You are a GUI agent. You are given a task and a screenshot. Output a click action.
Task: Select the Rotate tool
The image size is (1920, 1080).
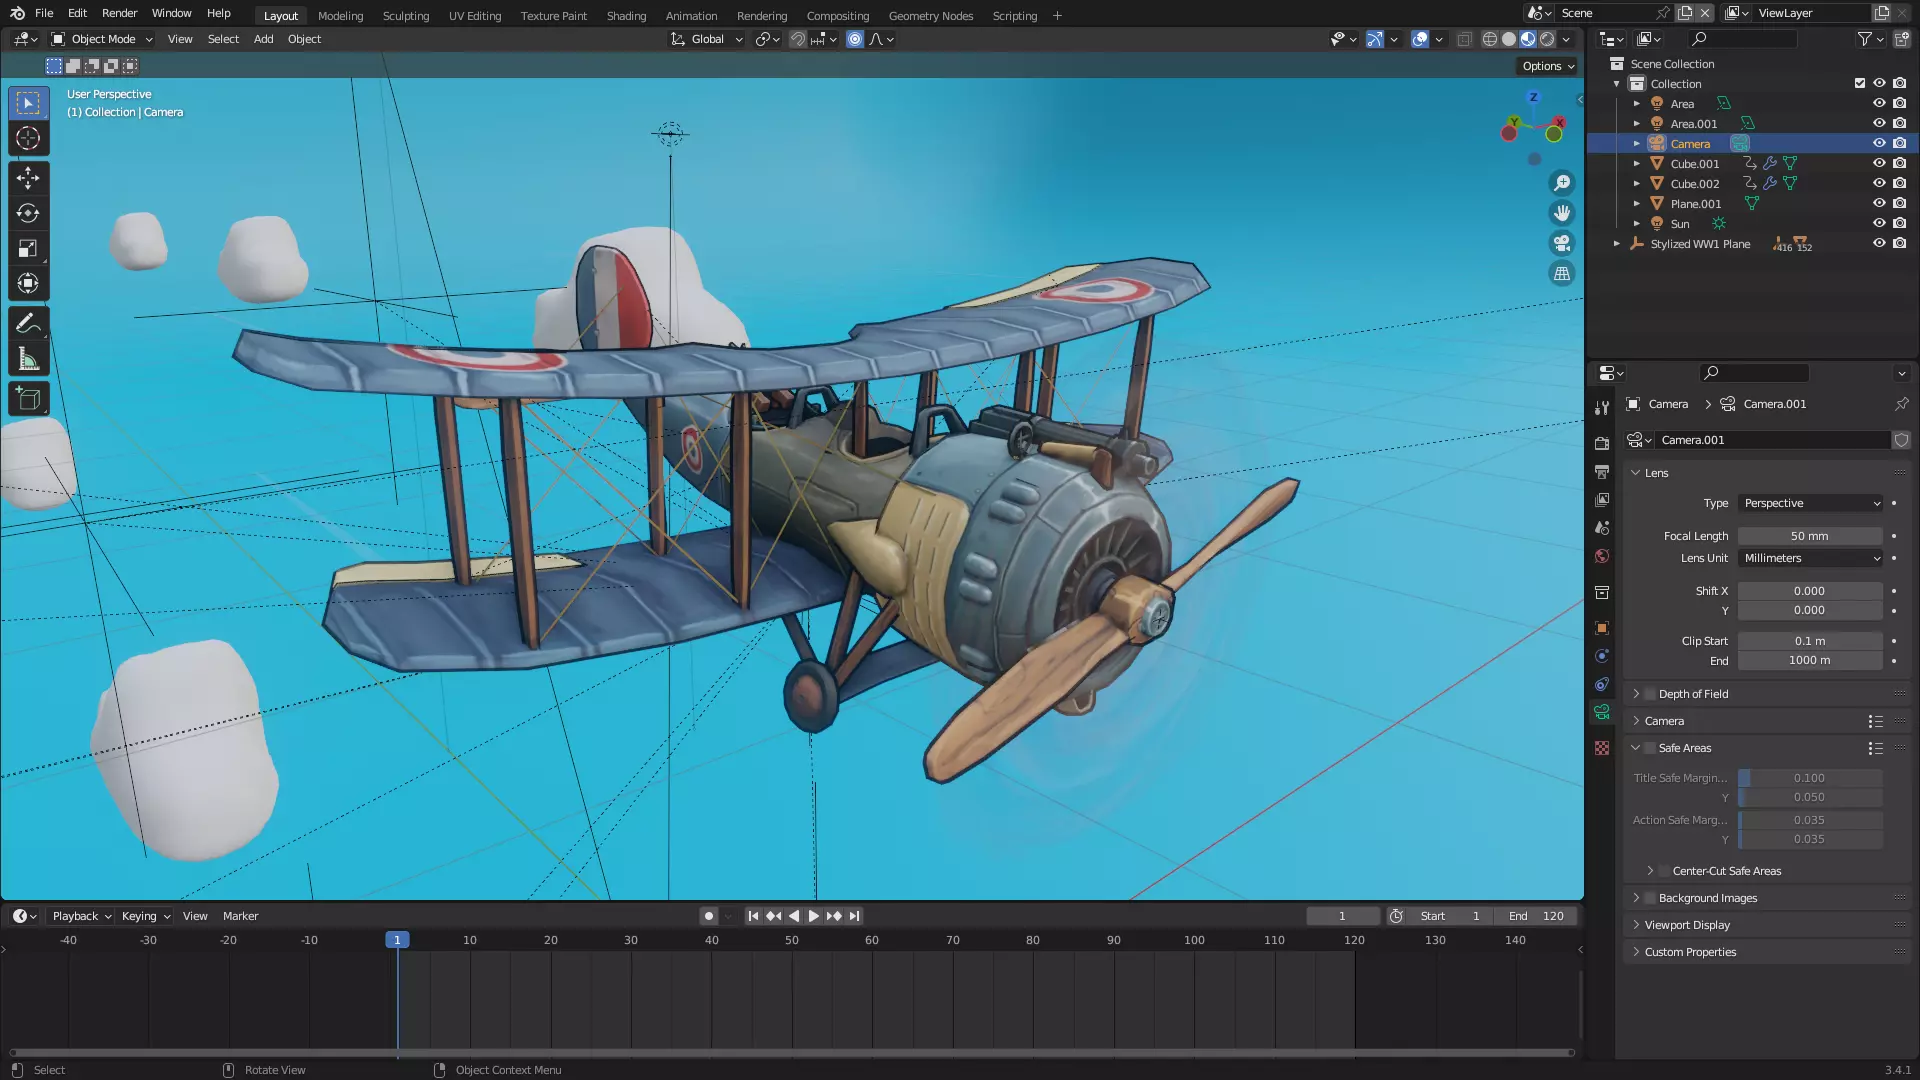(x=28, y=213)
